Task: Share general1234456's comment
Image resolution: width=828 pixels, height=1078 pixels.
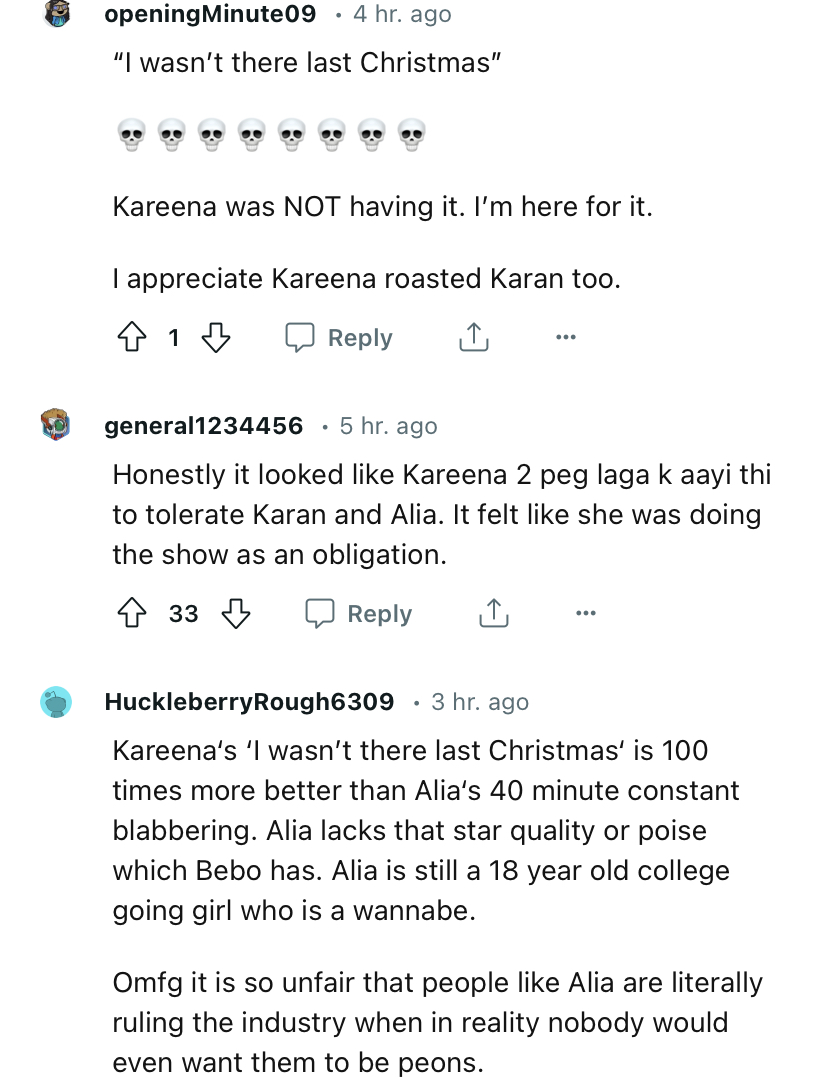Action: coord(494,613)
